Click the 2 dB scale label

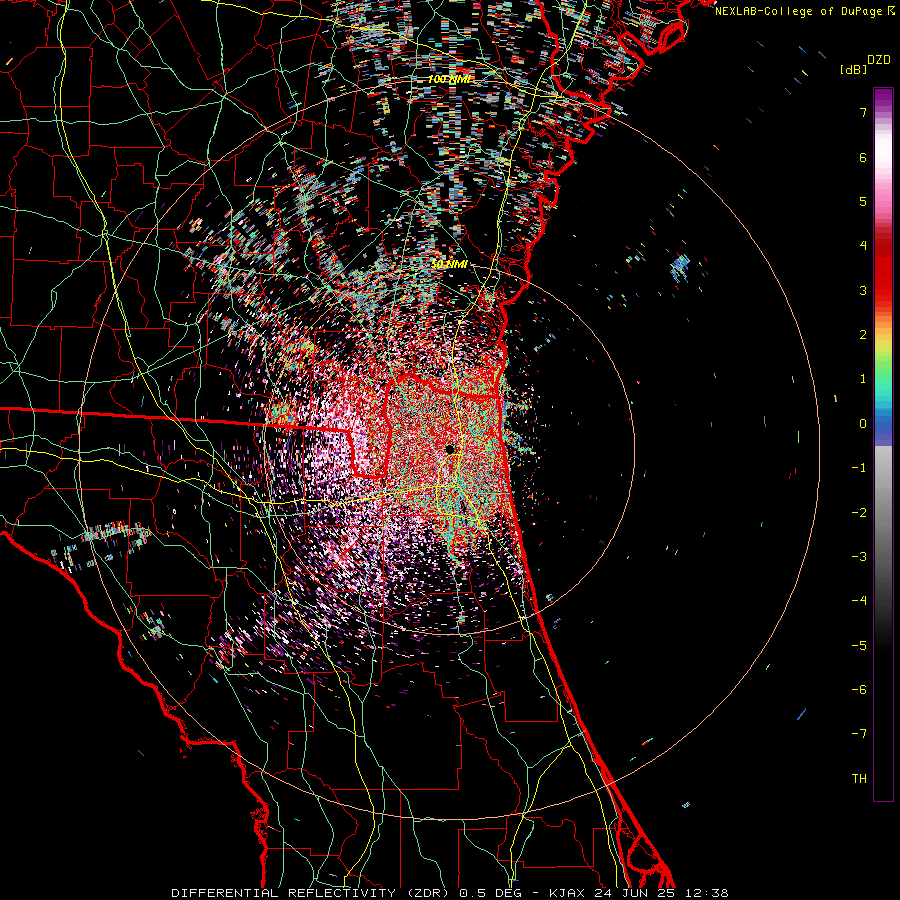pos(863,335)
